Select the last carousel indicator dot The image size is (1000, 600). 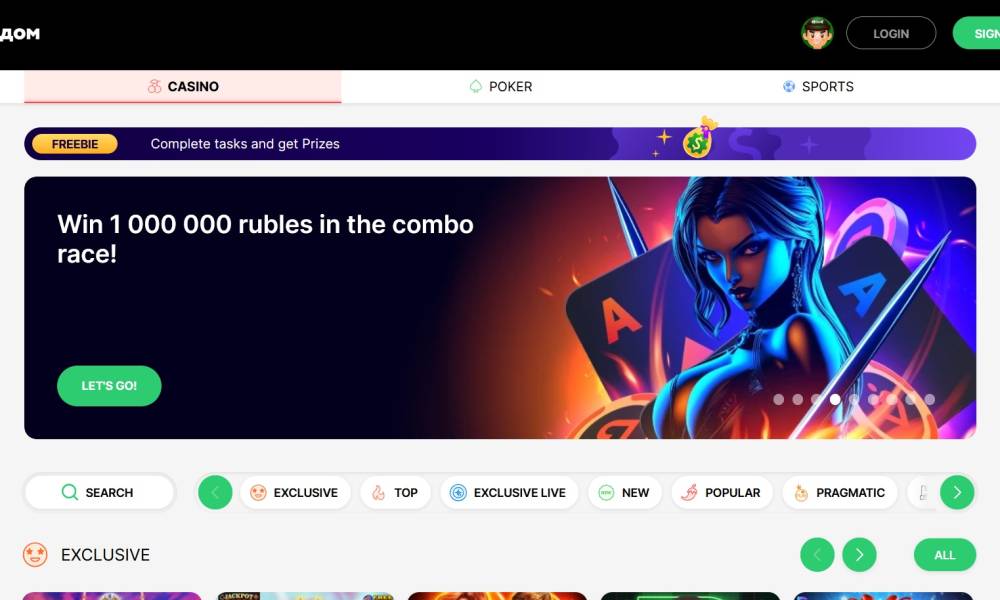930,399
